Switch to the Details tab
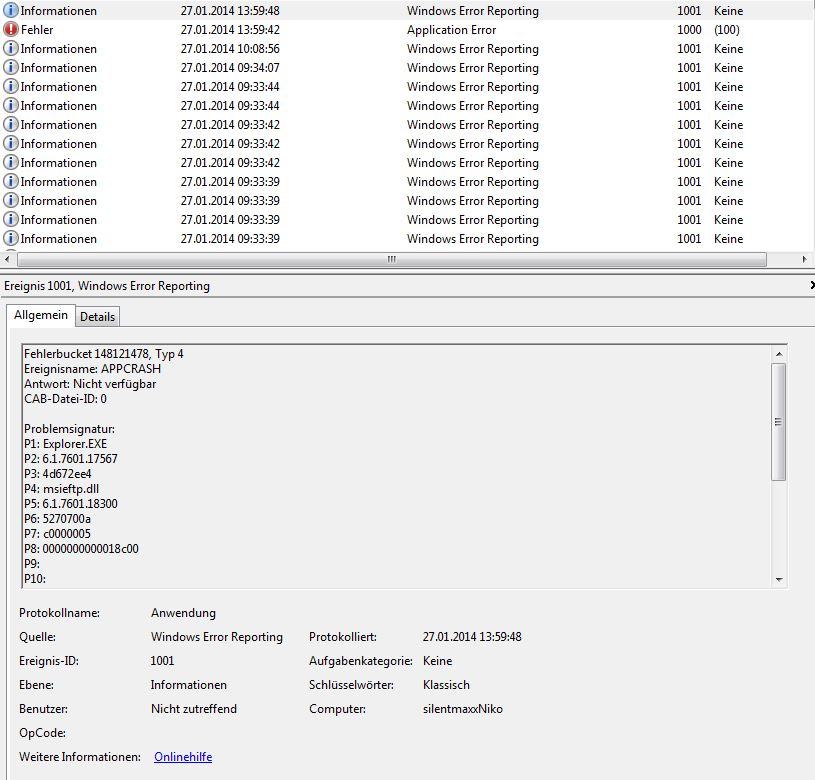The height and width of the screenshot is (780, 815). 98,316
